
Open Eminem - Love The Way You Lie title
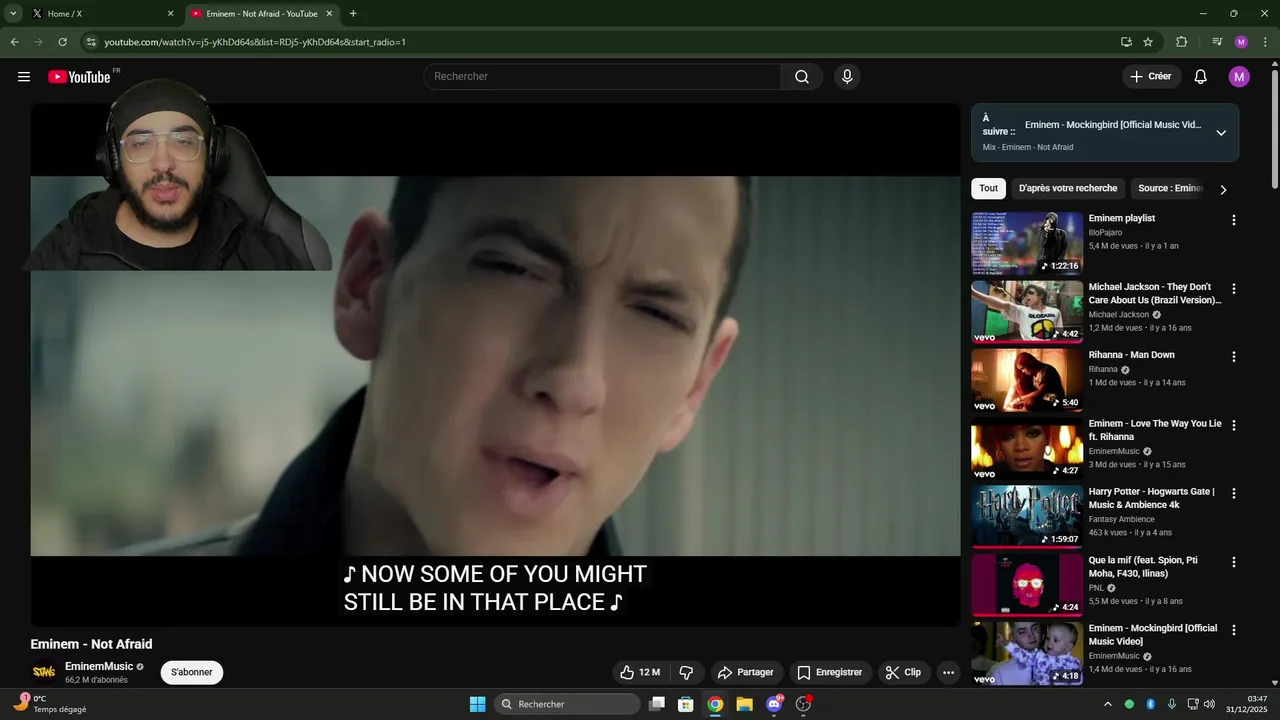click(x=1155, y=430)
